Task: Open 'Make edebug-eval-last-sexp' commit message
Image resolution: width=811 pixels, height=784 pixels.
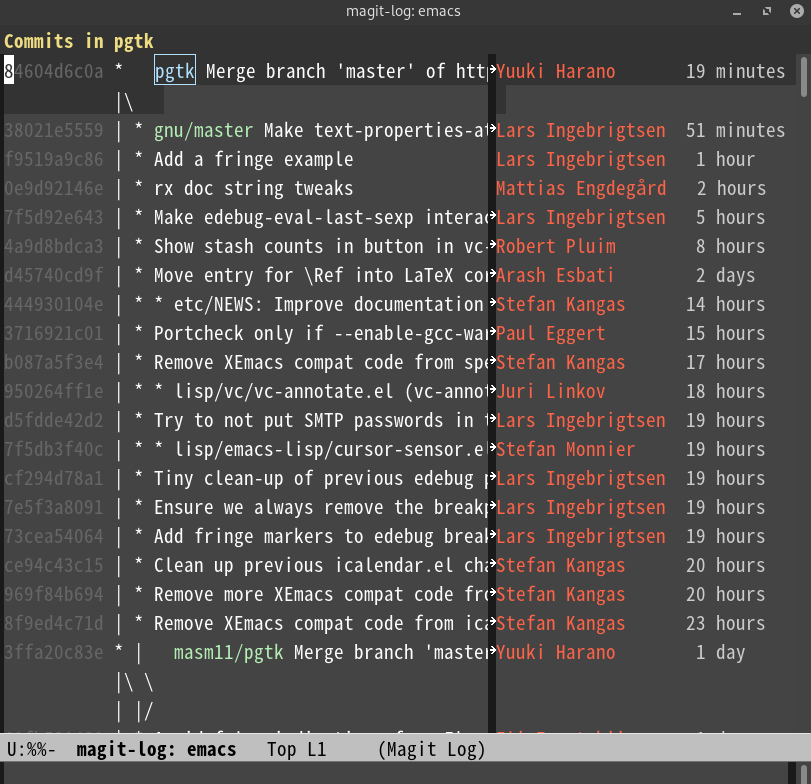Action: pyautogui.click(x=321, y=217)
